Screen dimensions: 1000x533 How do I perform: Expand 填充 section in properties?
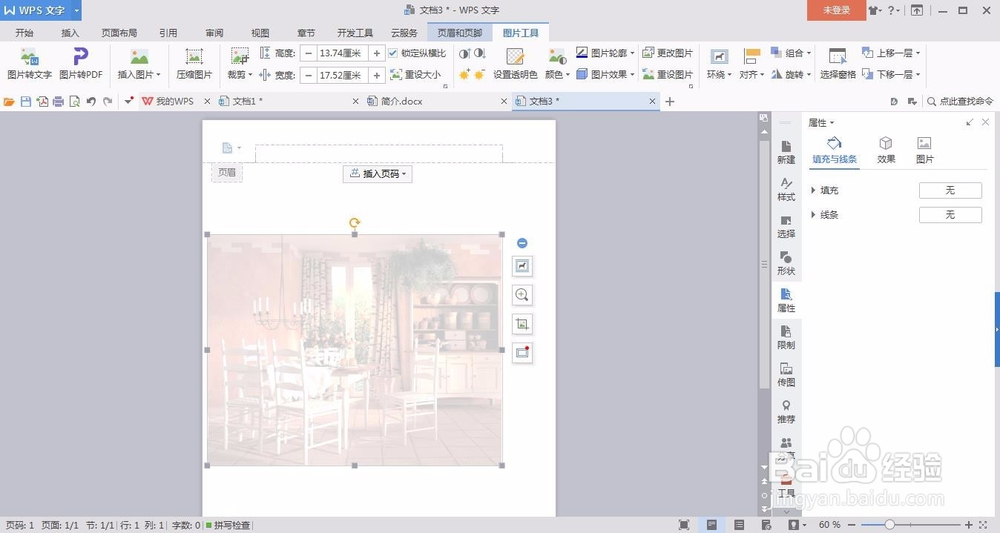pos(813,190)
